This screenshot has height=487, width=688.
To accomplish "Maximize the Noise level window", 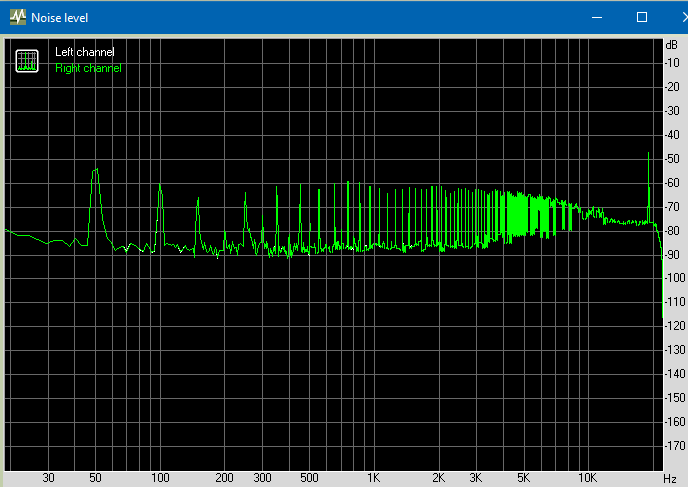I will tap(642, 17).
